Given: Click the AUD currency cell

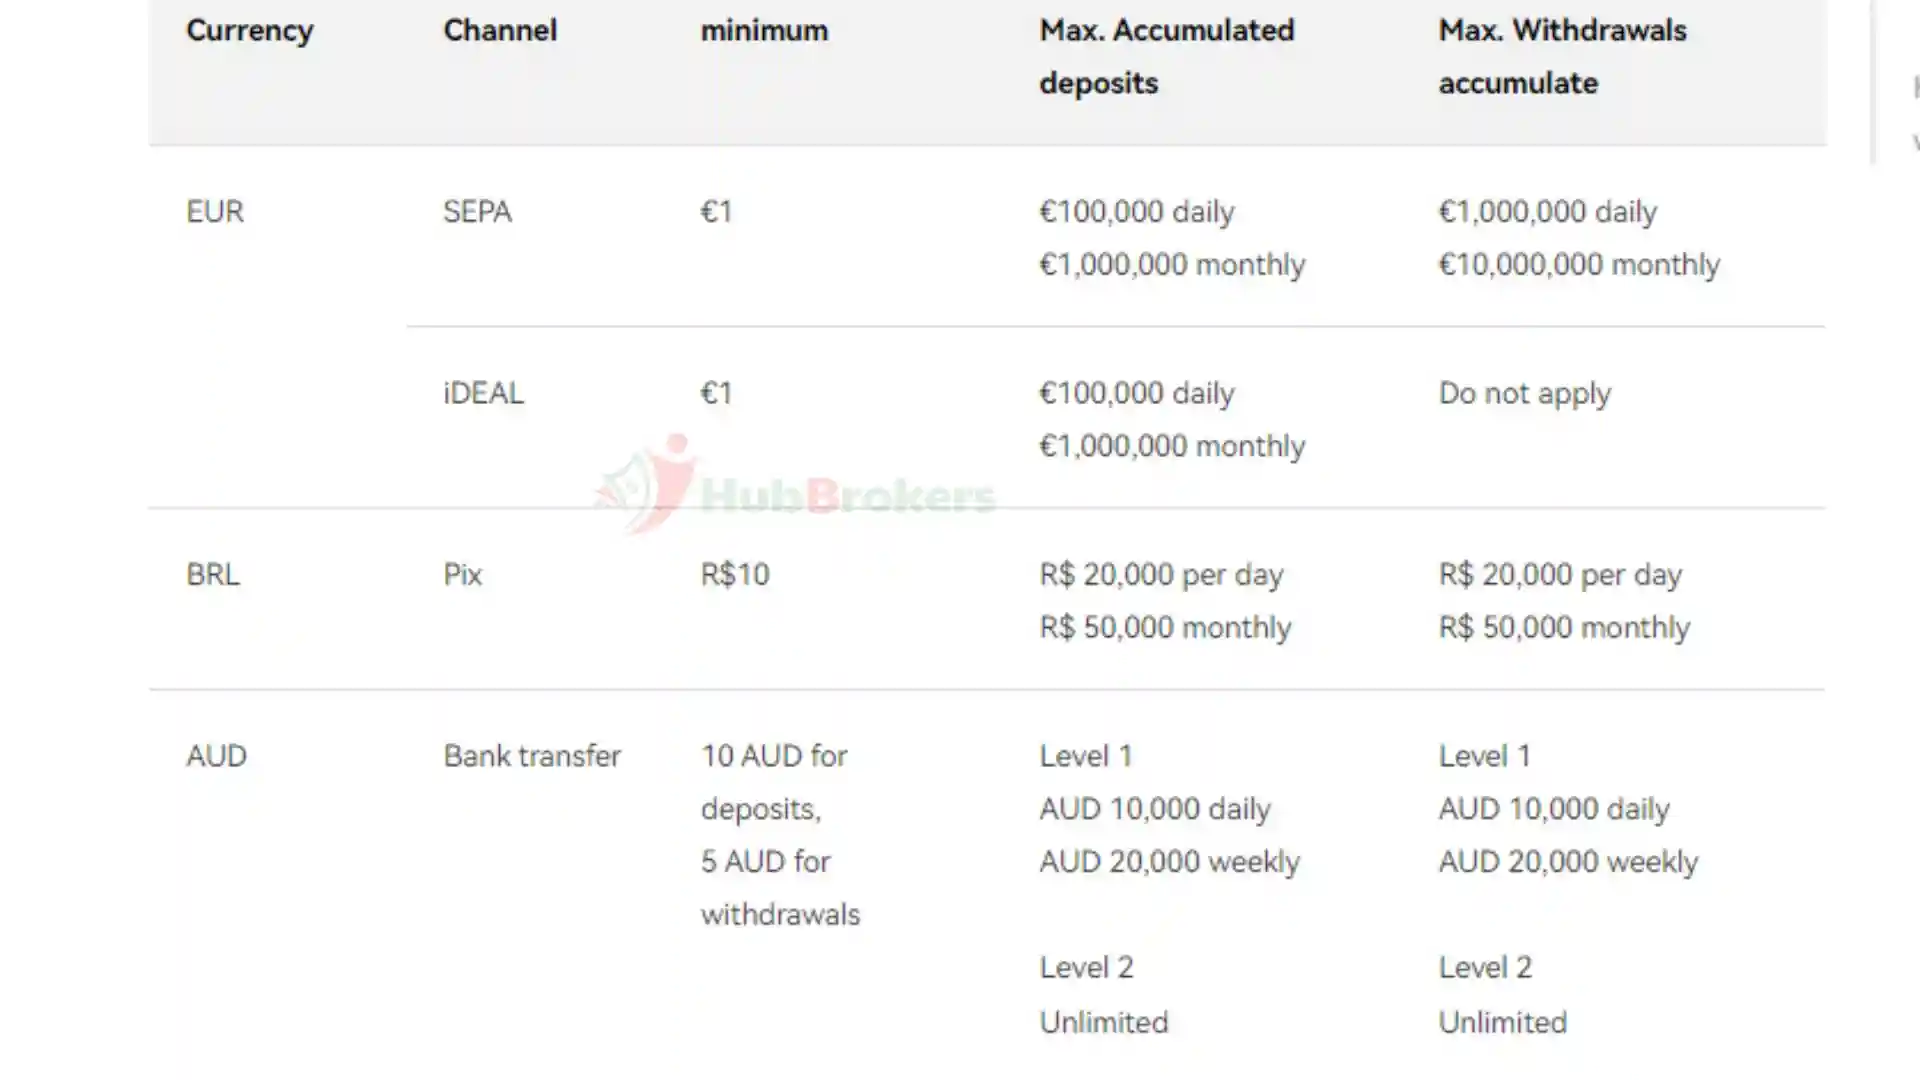Looking at the screenshot, I should (x=216, y=756).
